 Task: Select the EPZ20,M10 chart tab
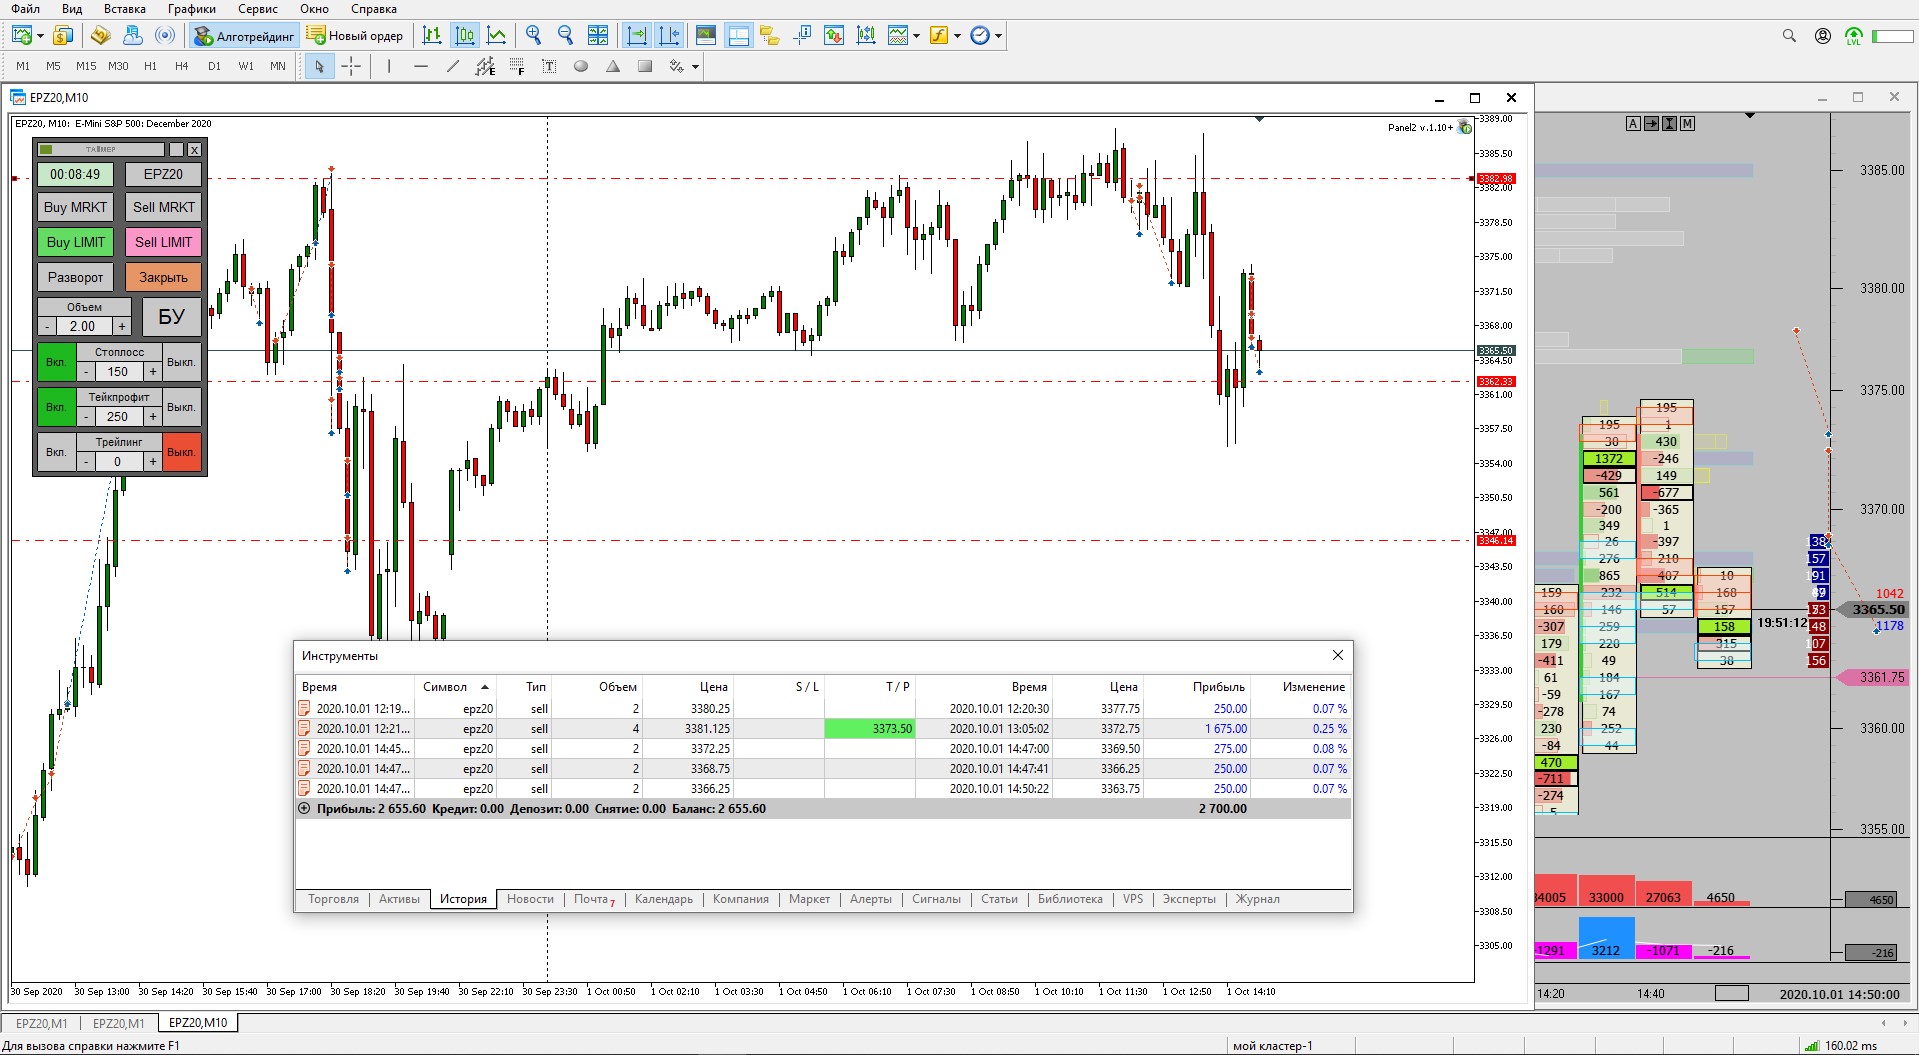tap(198, 1023)
